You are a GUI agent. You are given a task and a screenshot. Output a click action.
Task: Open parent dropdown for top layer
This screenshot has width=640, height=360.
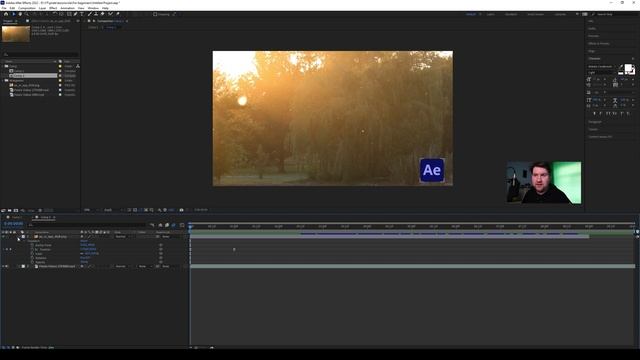pos(169,236)
